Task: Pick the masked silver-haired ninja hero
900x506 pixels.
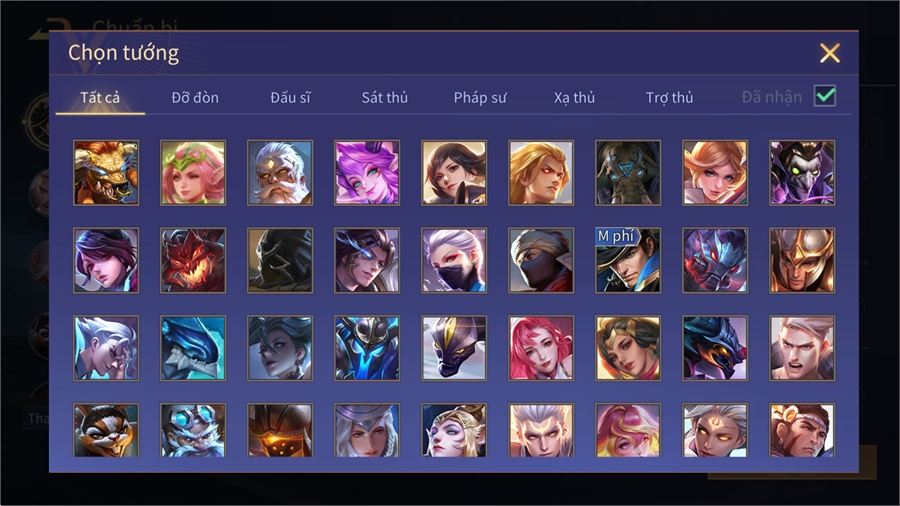Action: (454, 260)
